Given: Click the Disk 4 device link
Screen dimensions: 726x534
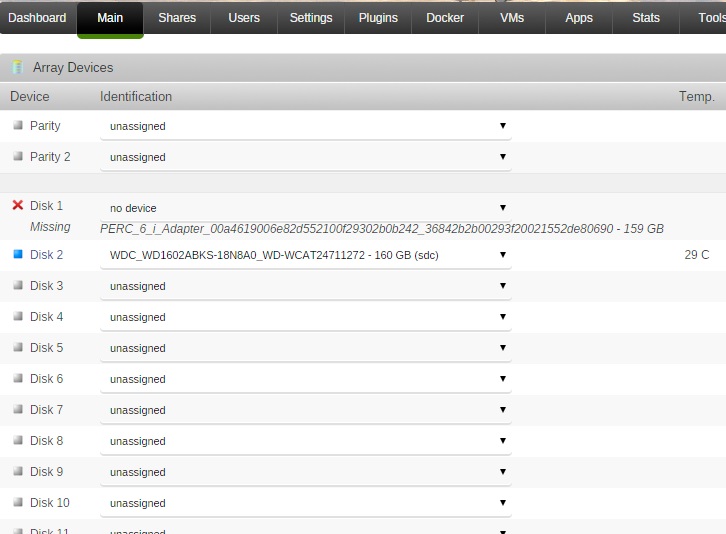Looking at the screenshot, I should 46,317.
